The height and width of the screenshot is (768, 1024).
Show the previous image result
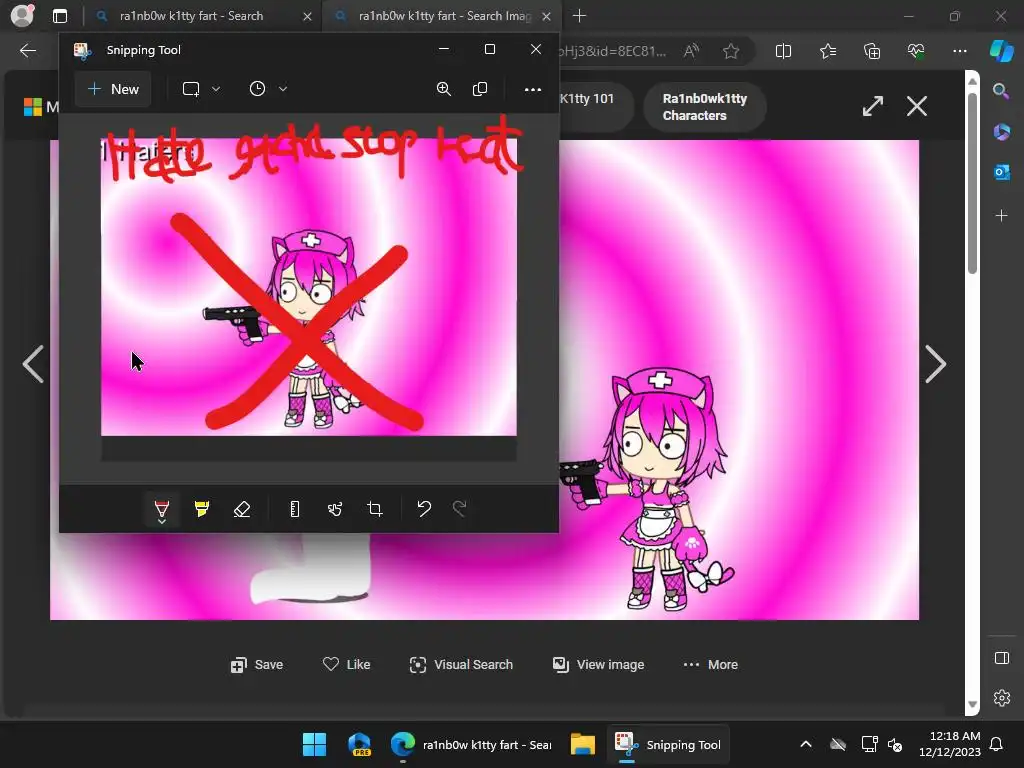(33, 364)
